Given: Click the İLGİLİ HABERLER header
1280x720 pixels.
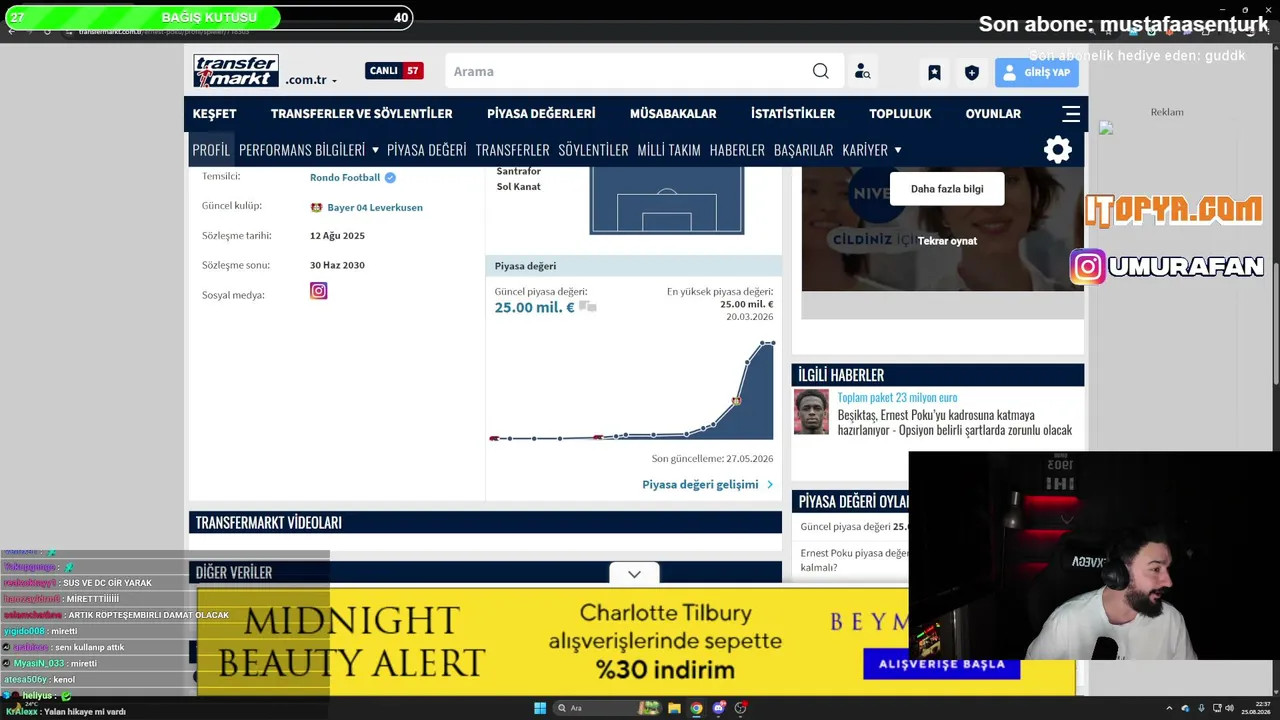Looking at the screenshot, I should coord(938,375).
